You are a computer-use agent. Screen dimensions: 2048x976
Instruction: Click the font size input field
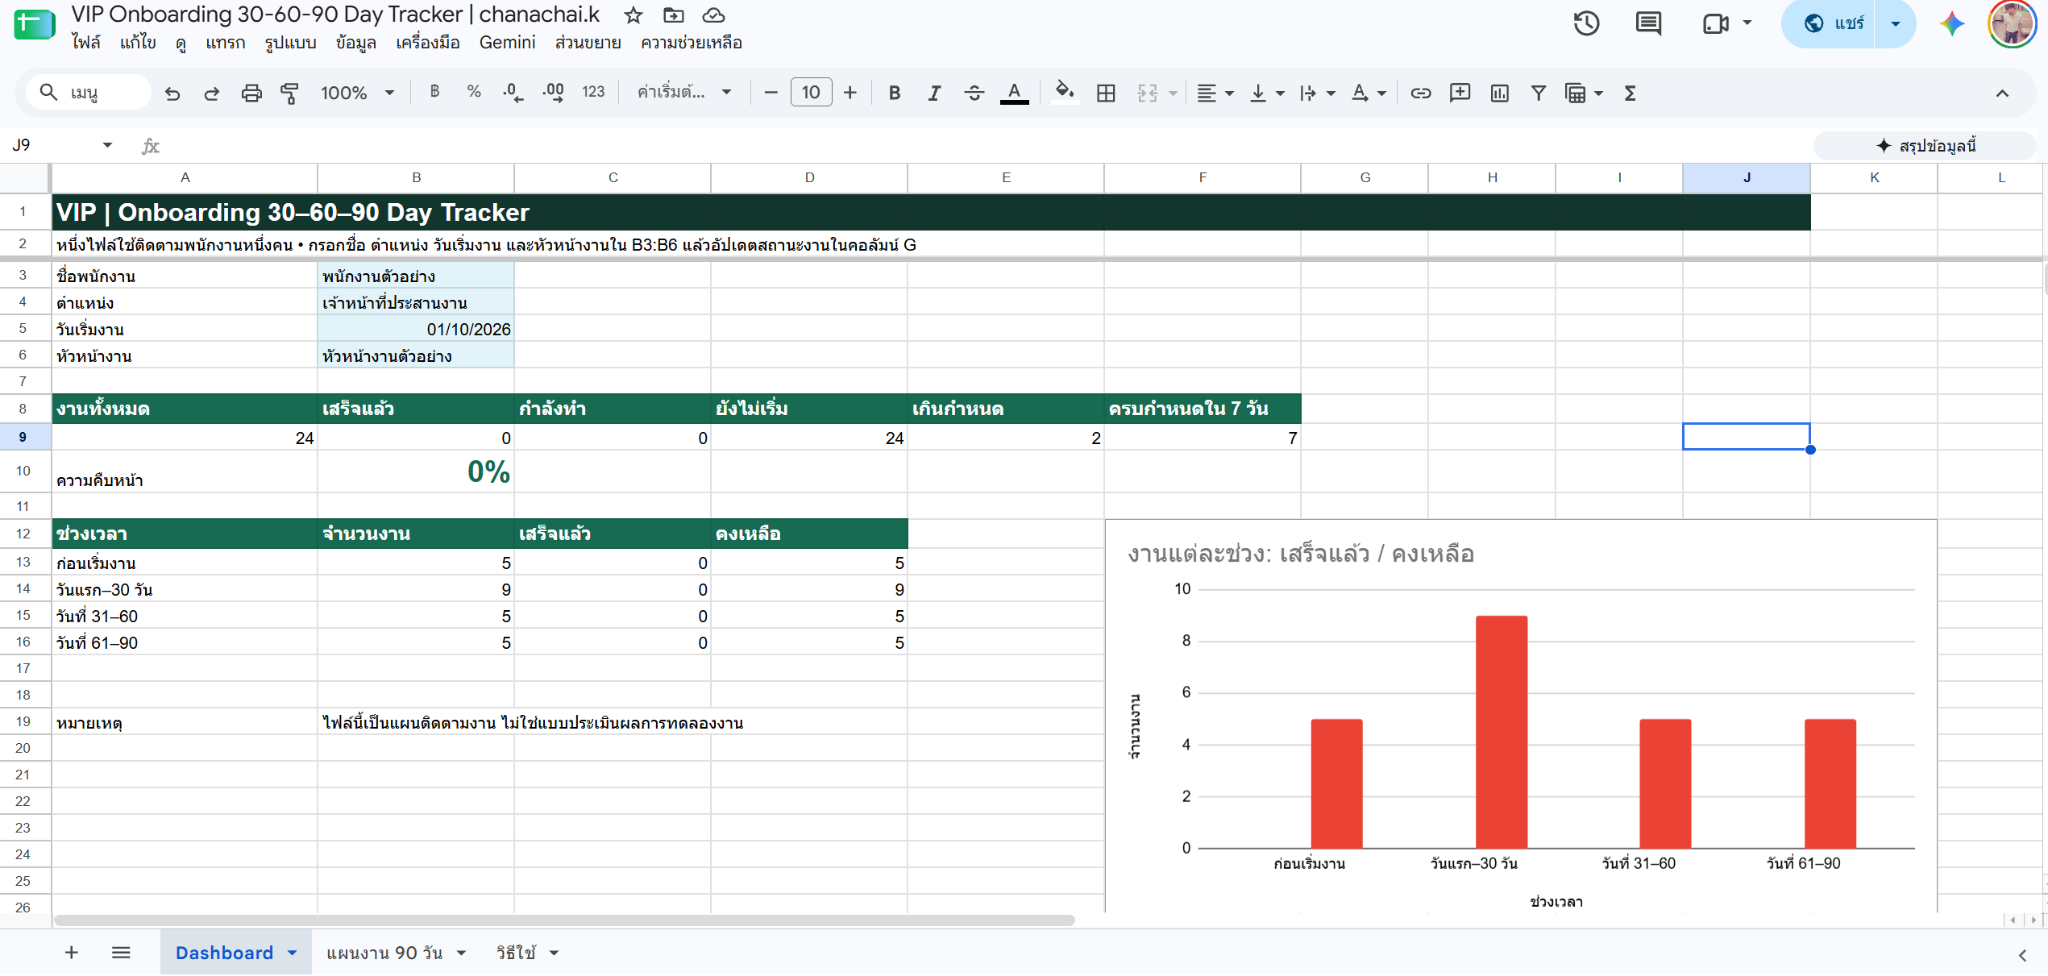tap(811, 93)
